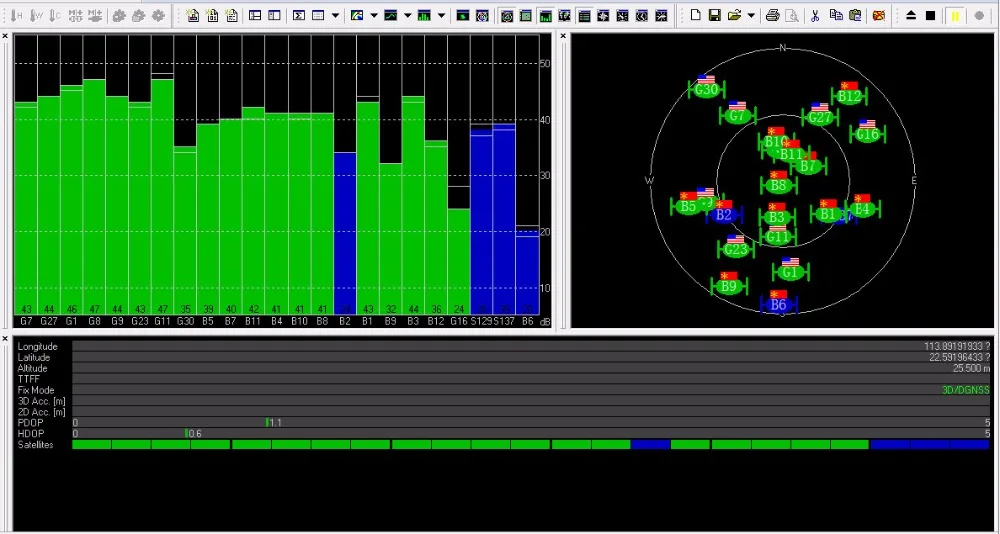The width and height of the screenshot is (1000, 534).
Task: Click the HDOP bar showing 0.6
Action: coord(531,433)
